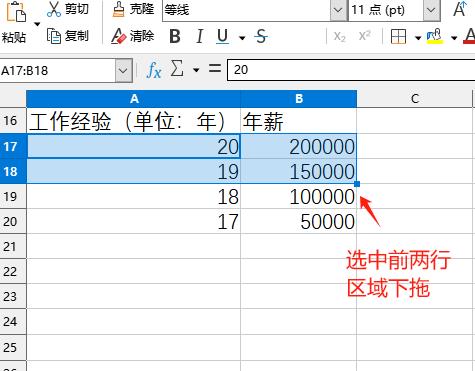The width and height of the screenshot is (475, 371).
Task: Click cell with value 100000
Action: click(299, 196)
